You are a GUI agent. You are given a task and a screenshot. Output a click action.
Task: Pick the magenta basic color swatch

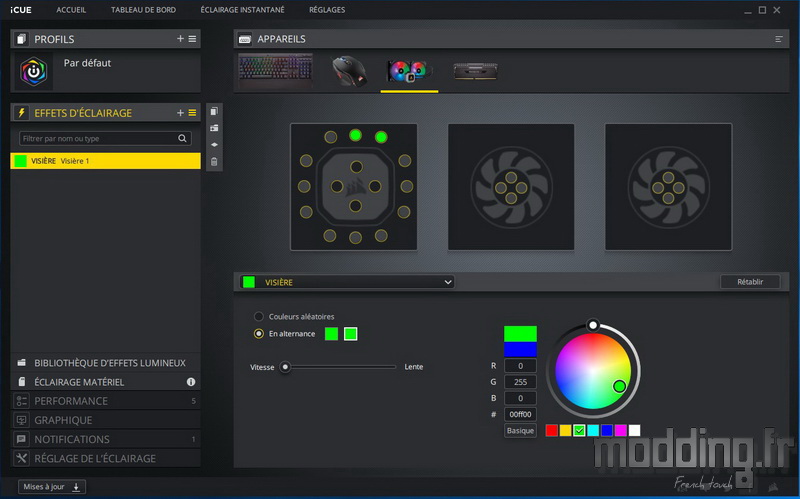coord(620,431)
